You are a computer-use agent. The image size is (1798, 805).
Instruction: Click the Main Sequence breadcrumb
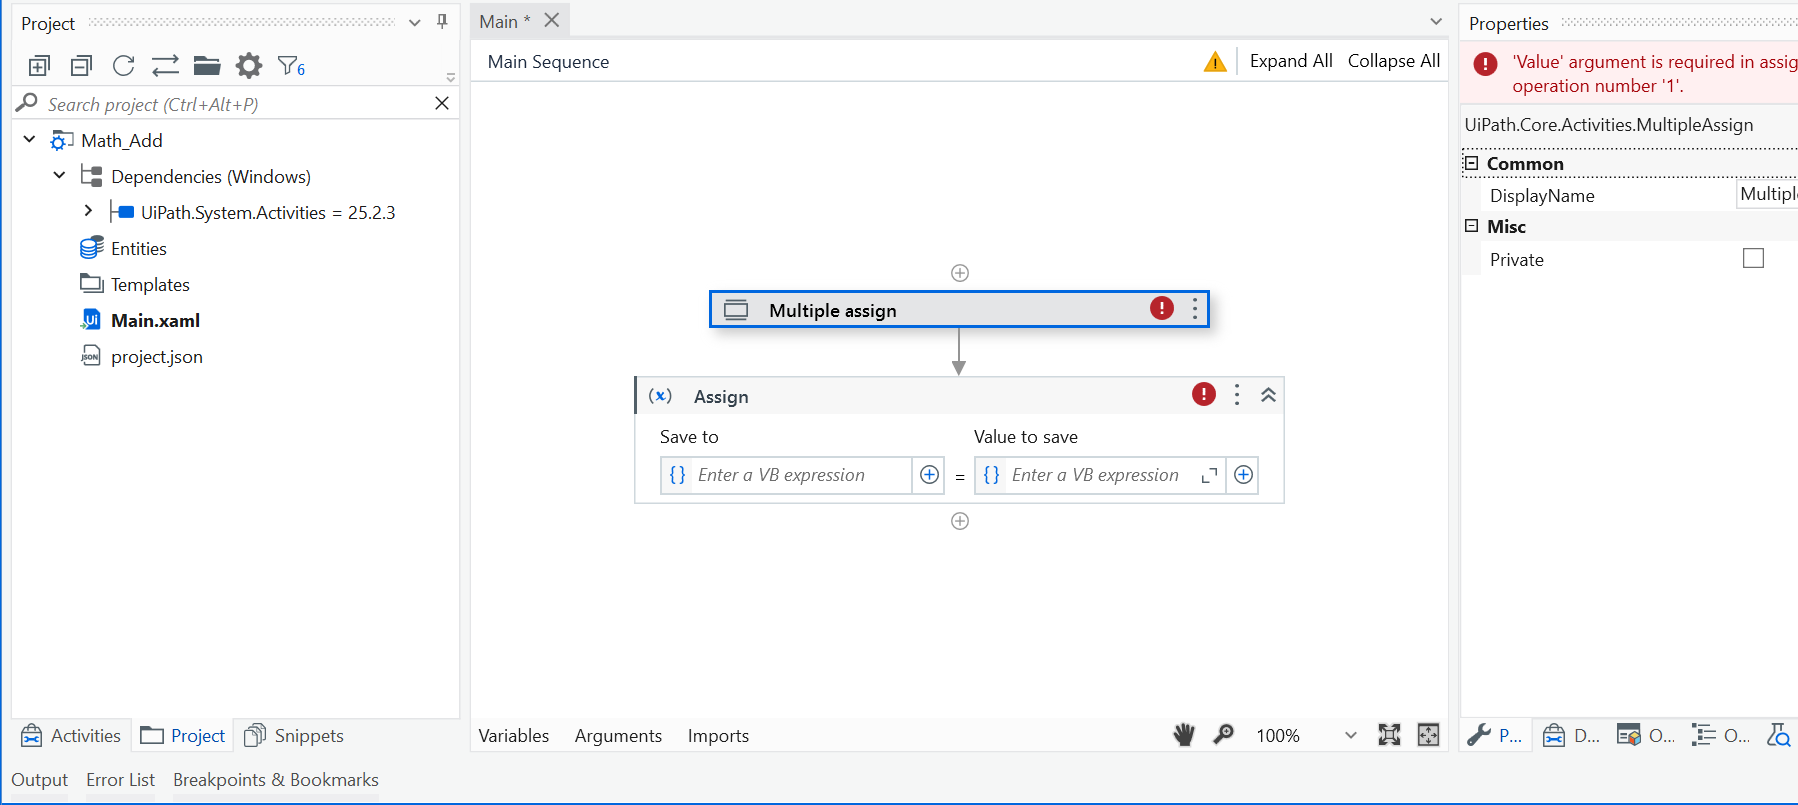[x=548, y=61]
